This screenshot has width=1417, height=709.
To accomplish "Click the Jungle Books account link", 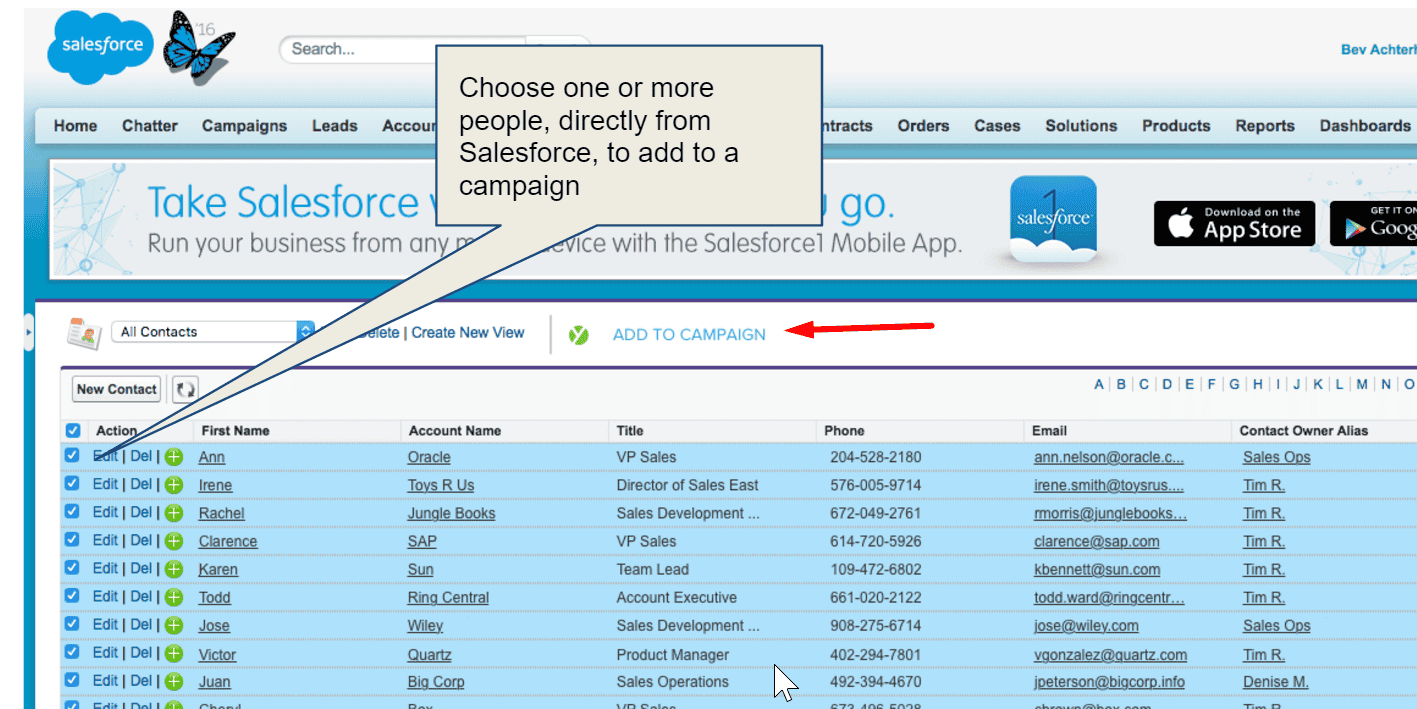I will pyautogui.click(x=451, y=513).
